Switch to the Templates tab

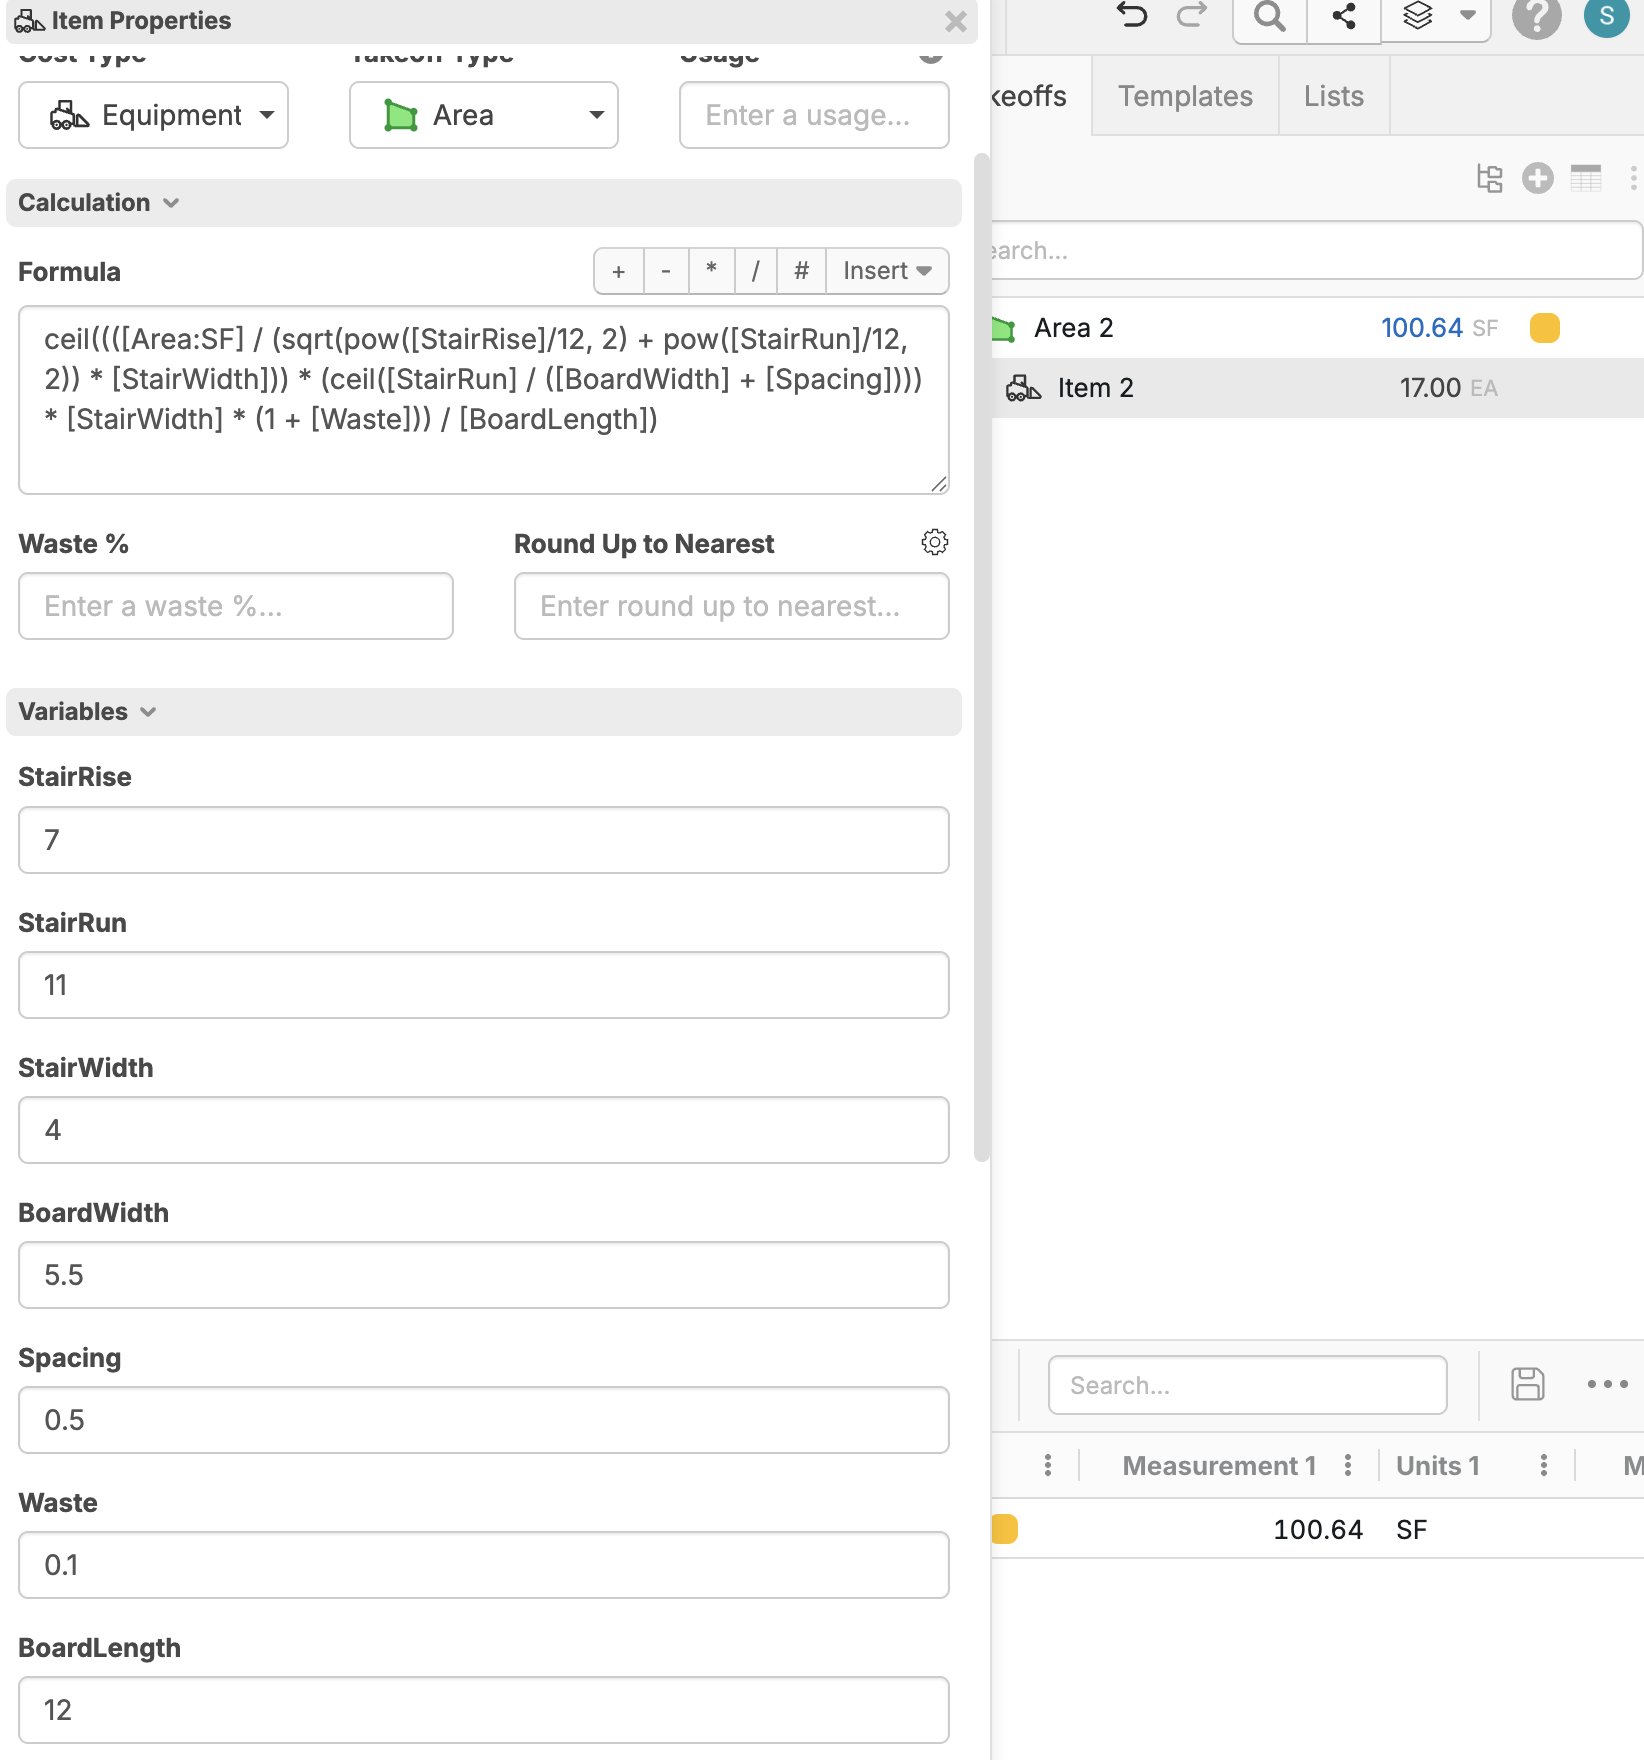(x=1185, y=96)
